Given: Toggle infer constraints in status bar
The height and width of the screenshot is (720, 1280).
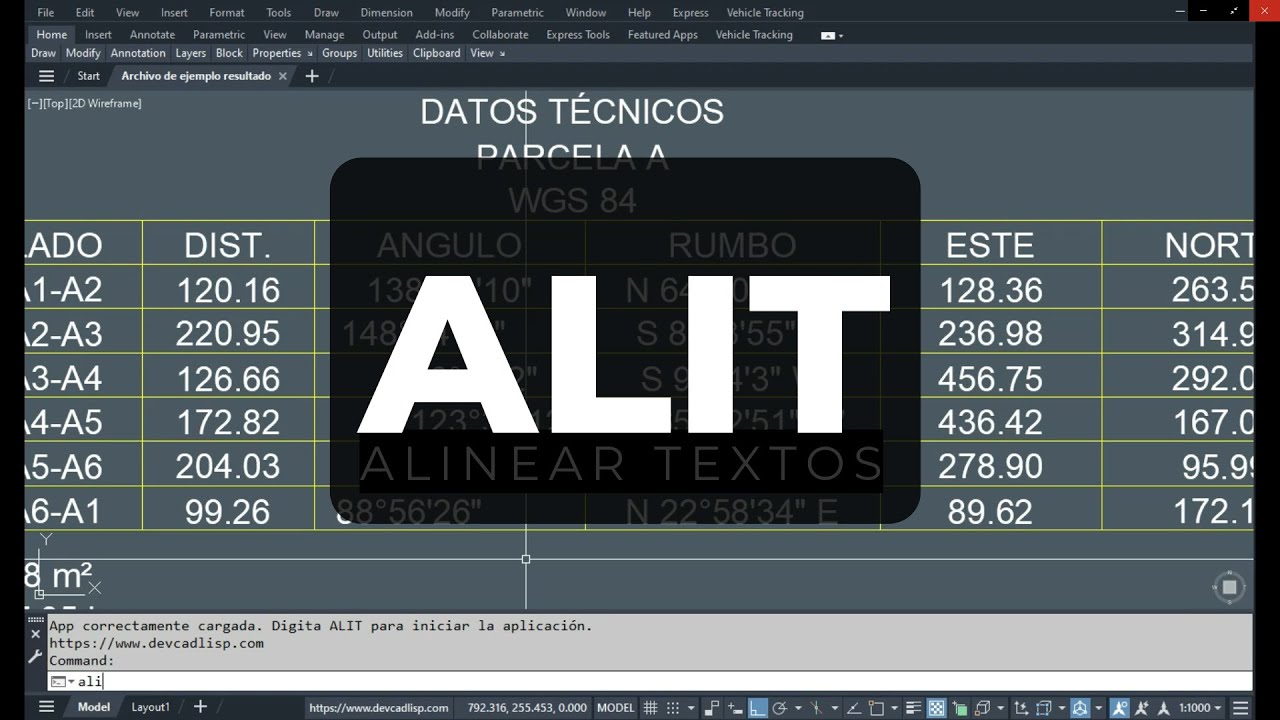Looking at the screenshot, I should pos(711,708).
